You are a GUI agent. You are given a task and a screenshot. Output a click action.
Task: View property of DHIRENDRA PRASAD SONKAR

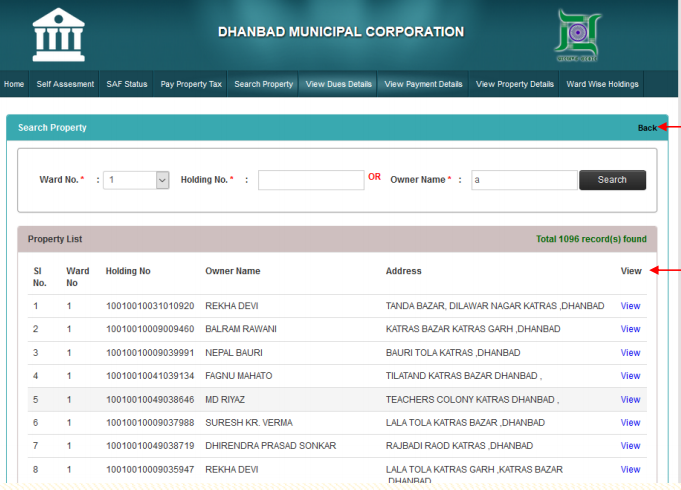[x=630, y=446]
